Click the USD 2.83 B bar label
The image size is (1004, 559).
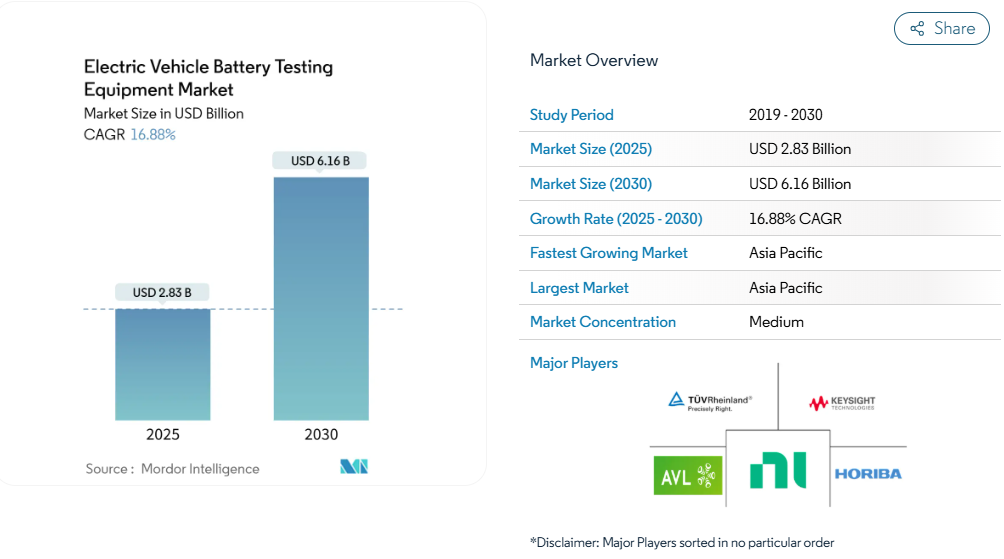[x=163, y=292]
